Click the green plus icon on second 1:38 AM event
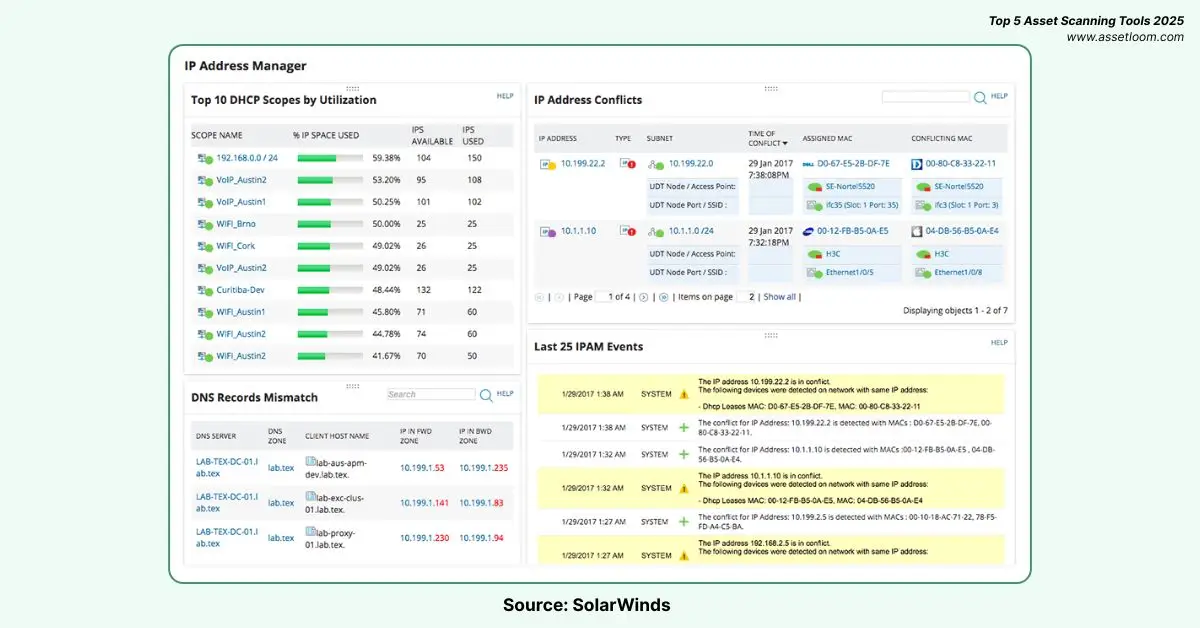This screenshot has width=1200, height=628. pyautogui.click(x=684, y=427)
